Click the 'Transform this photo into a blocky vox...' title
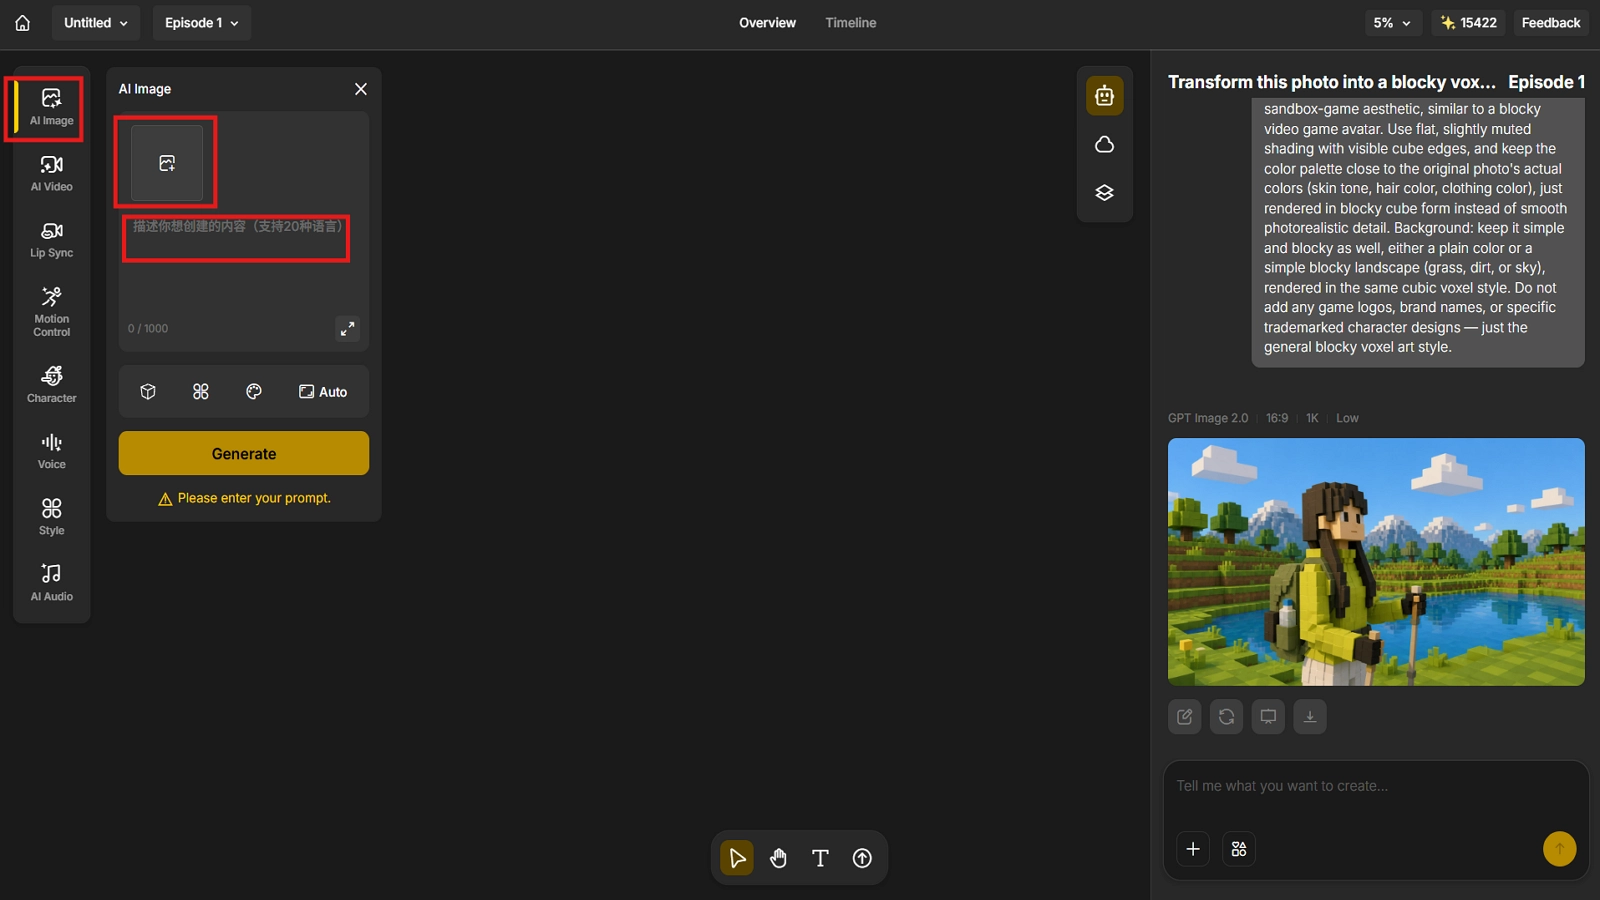 click(x=1332, y=82)
